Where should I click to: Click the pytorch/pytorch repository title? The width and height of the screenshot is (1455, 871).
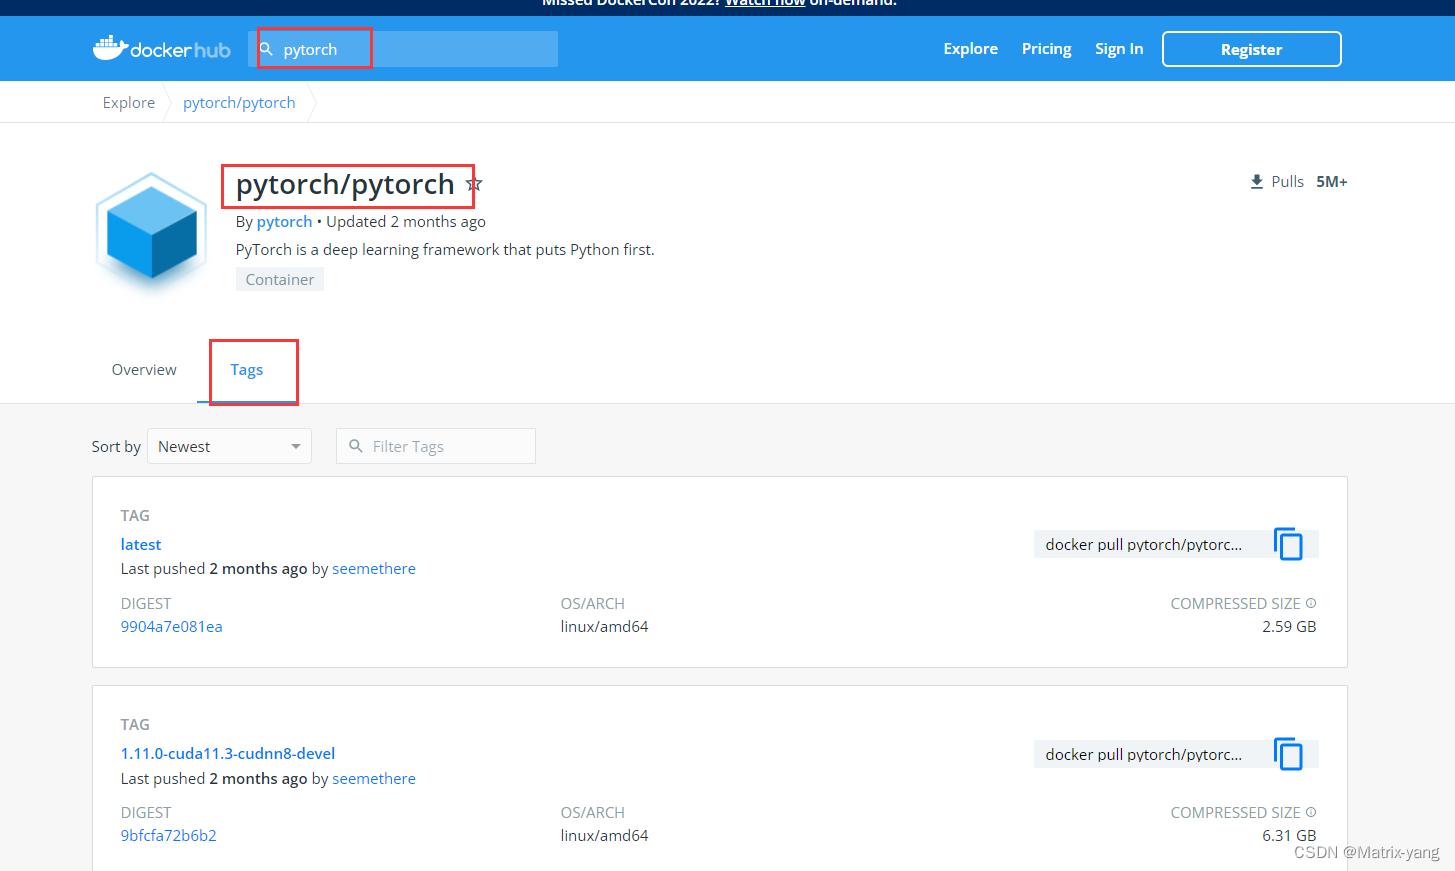tap(345, 184)
